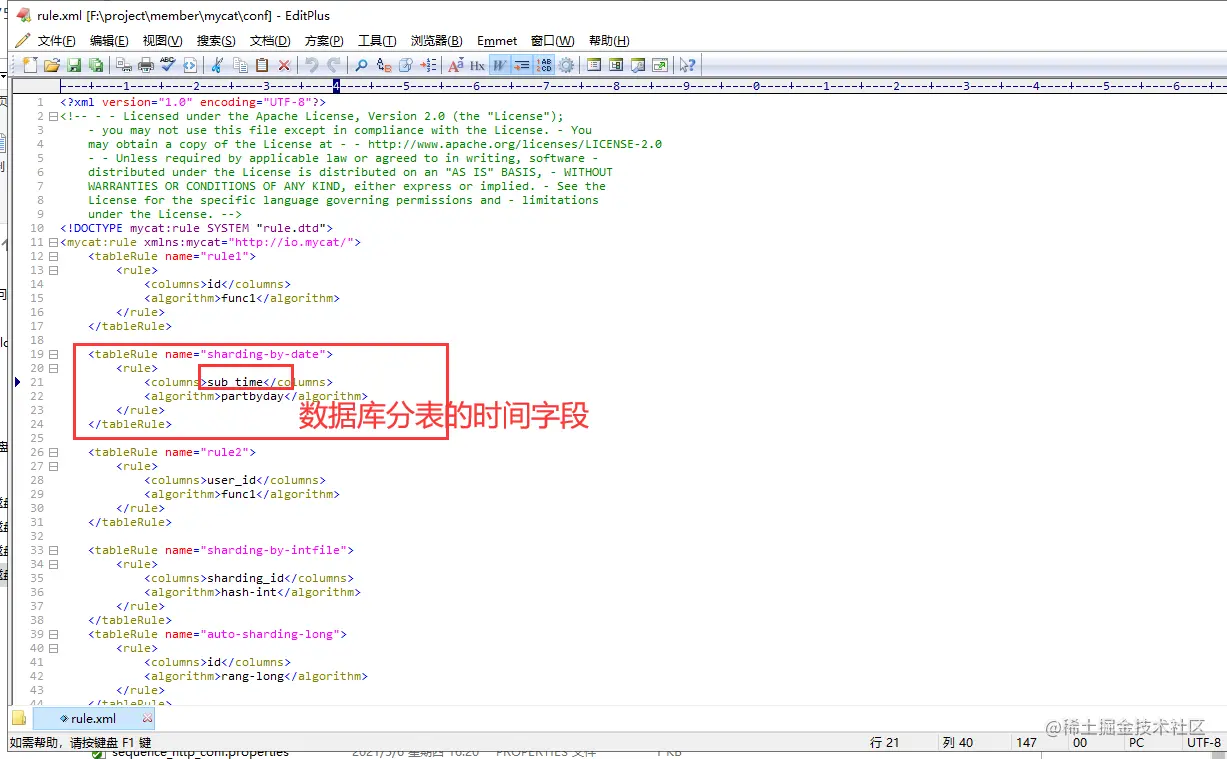Open Print Preview from toolbar
Screen dimensions: 1227x759
point(124,65)
